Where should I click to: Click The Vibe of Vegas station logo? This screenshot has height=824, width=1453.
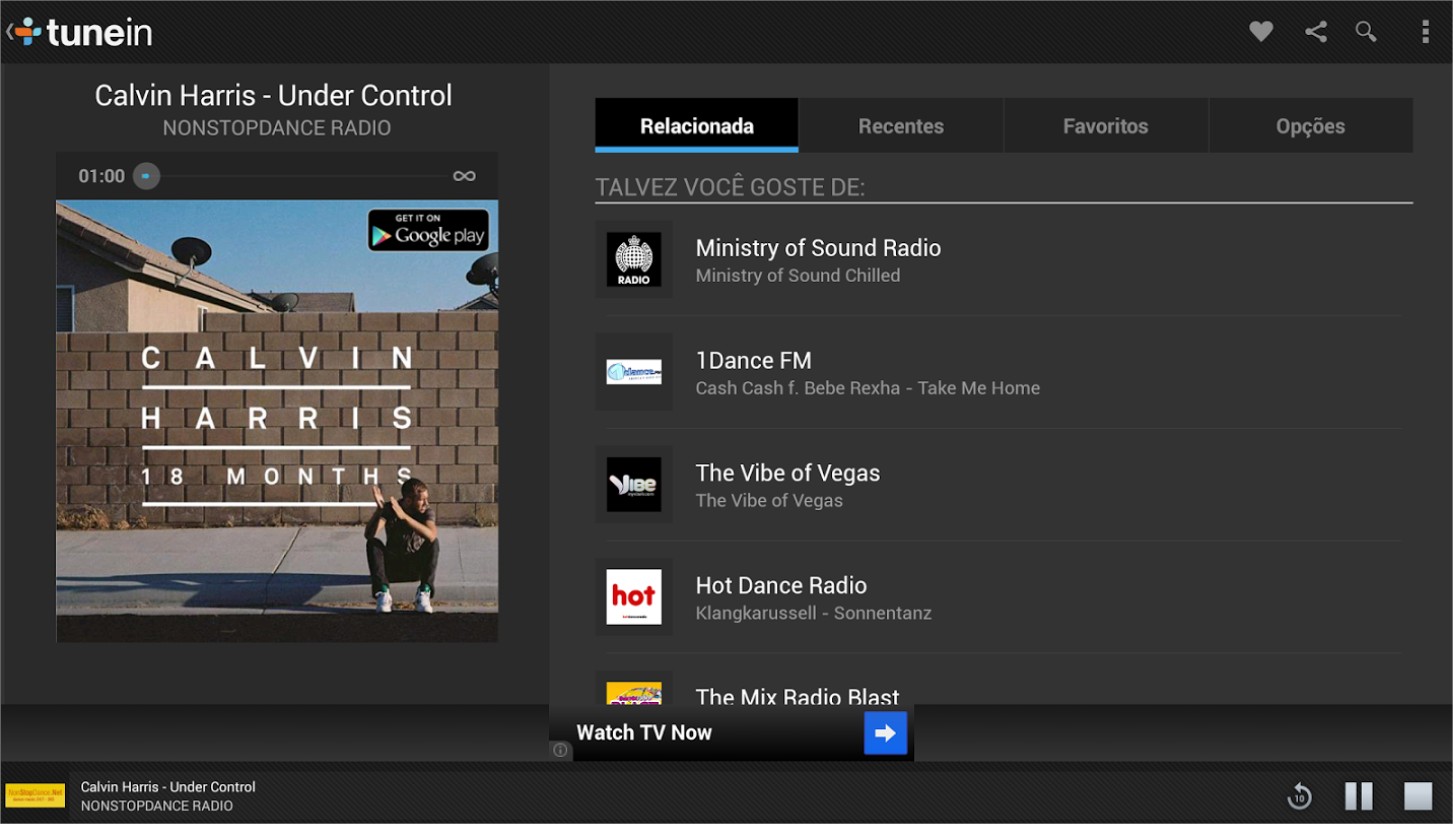(x=634, y=485)
